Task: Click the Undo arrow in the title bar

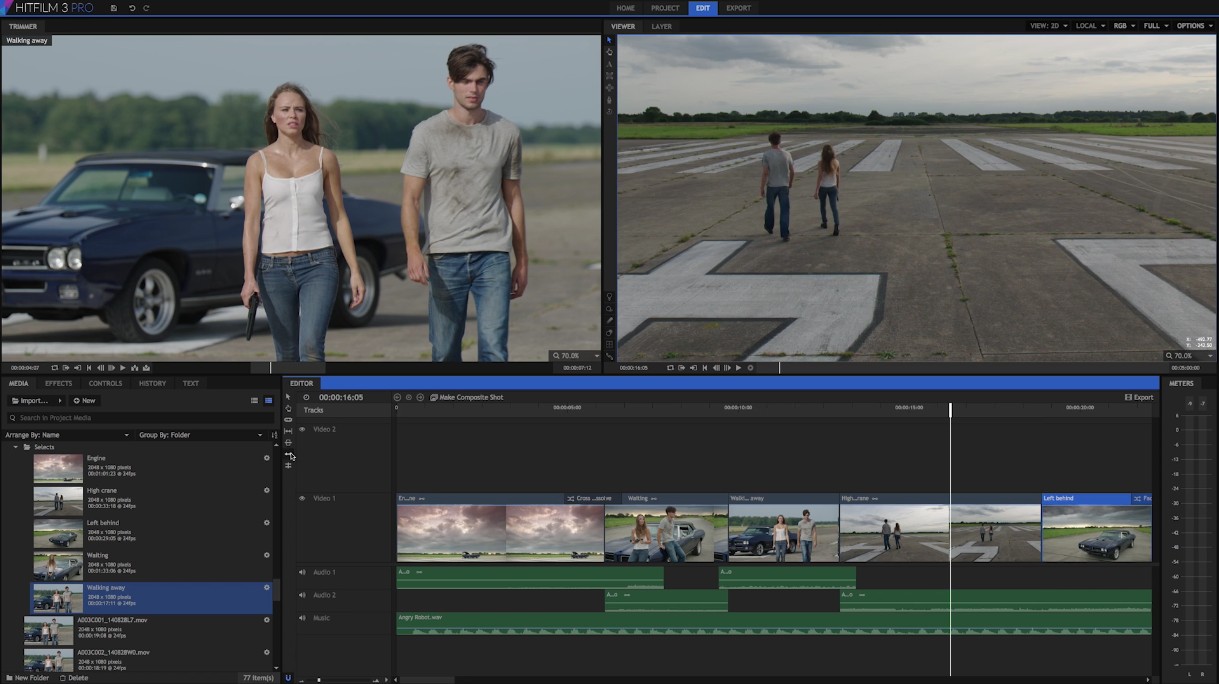Action: [x=132, y=8]
